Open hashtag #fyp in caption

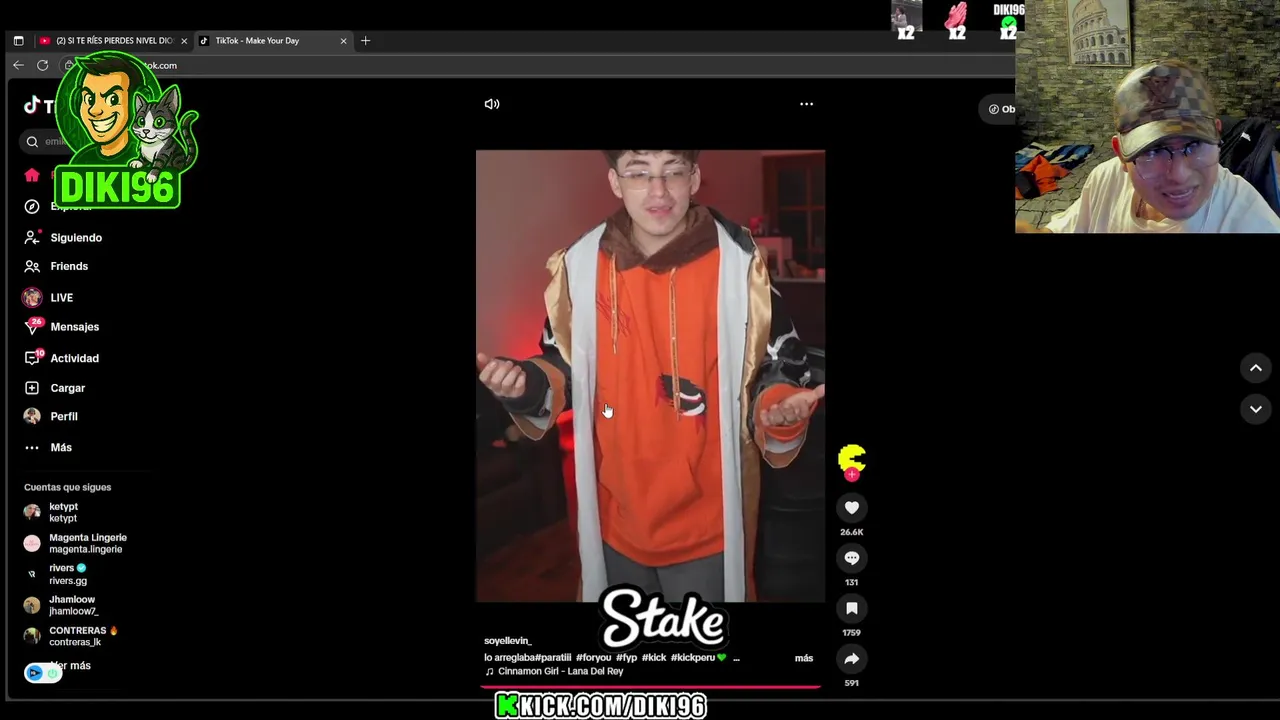pyautogui.click(x=626, y=658)
